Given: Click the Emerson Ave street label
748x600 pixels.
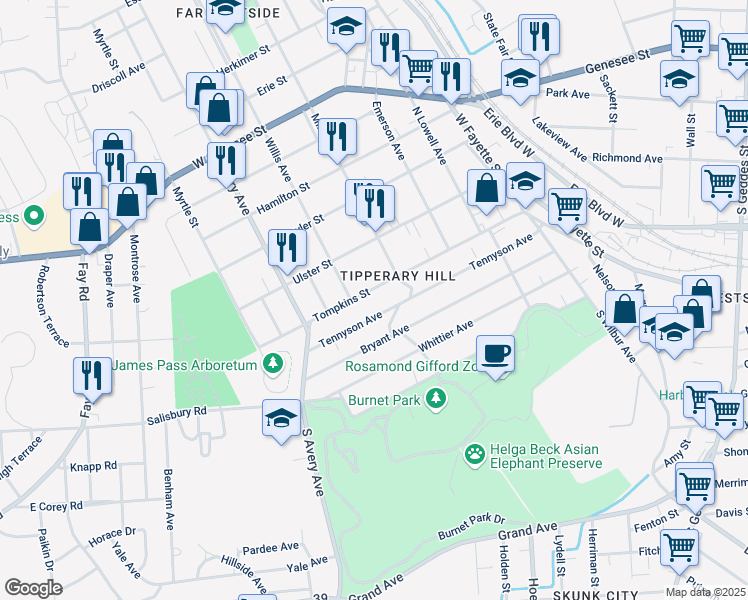Looking at the screenshot, I should coord(388,131).
